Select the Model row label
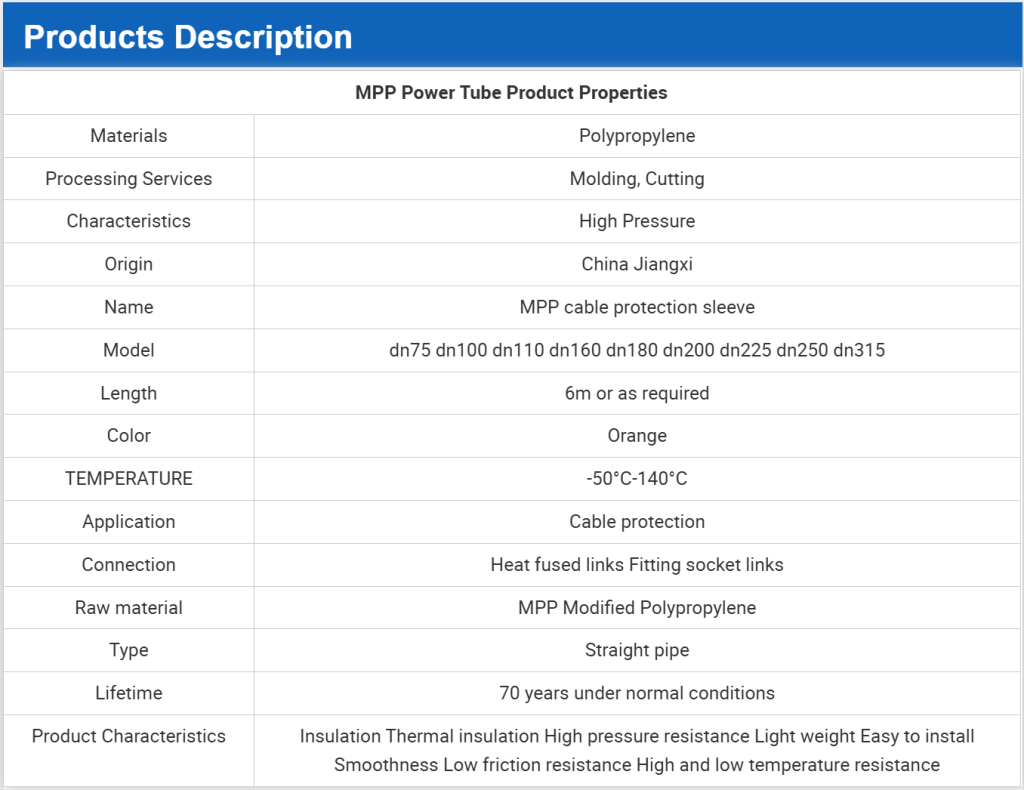 [128, 350]
